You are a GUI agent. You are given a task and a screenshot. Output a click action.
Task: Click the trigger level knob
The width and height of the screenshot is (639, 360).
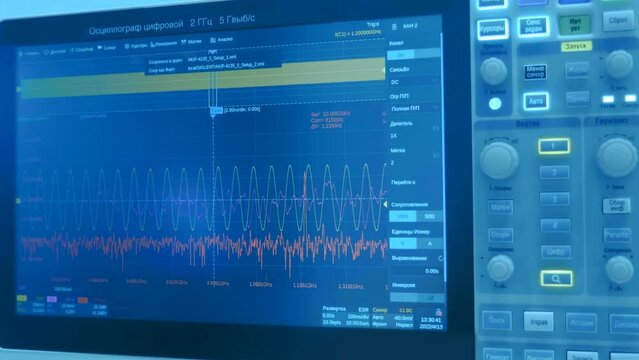[619, 64]
